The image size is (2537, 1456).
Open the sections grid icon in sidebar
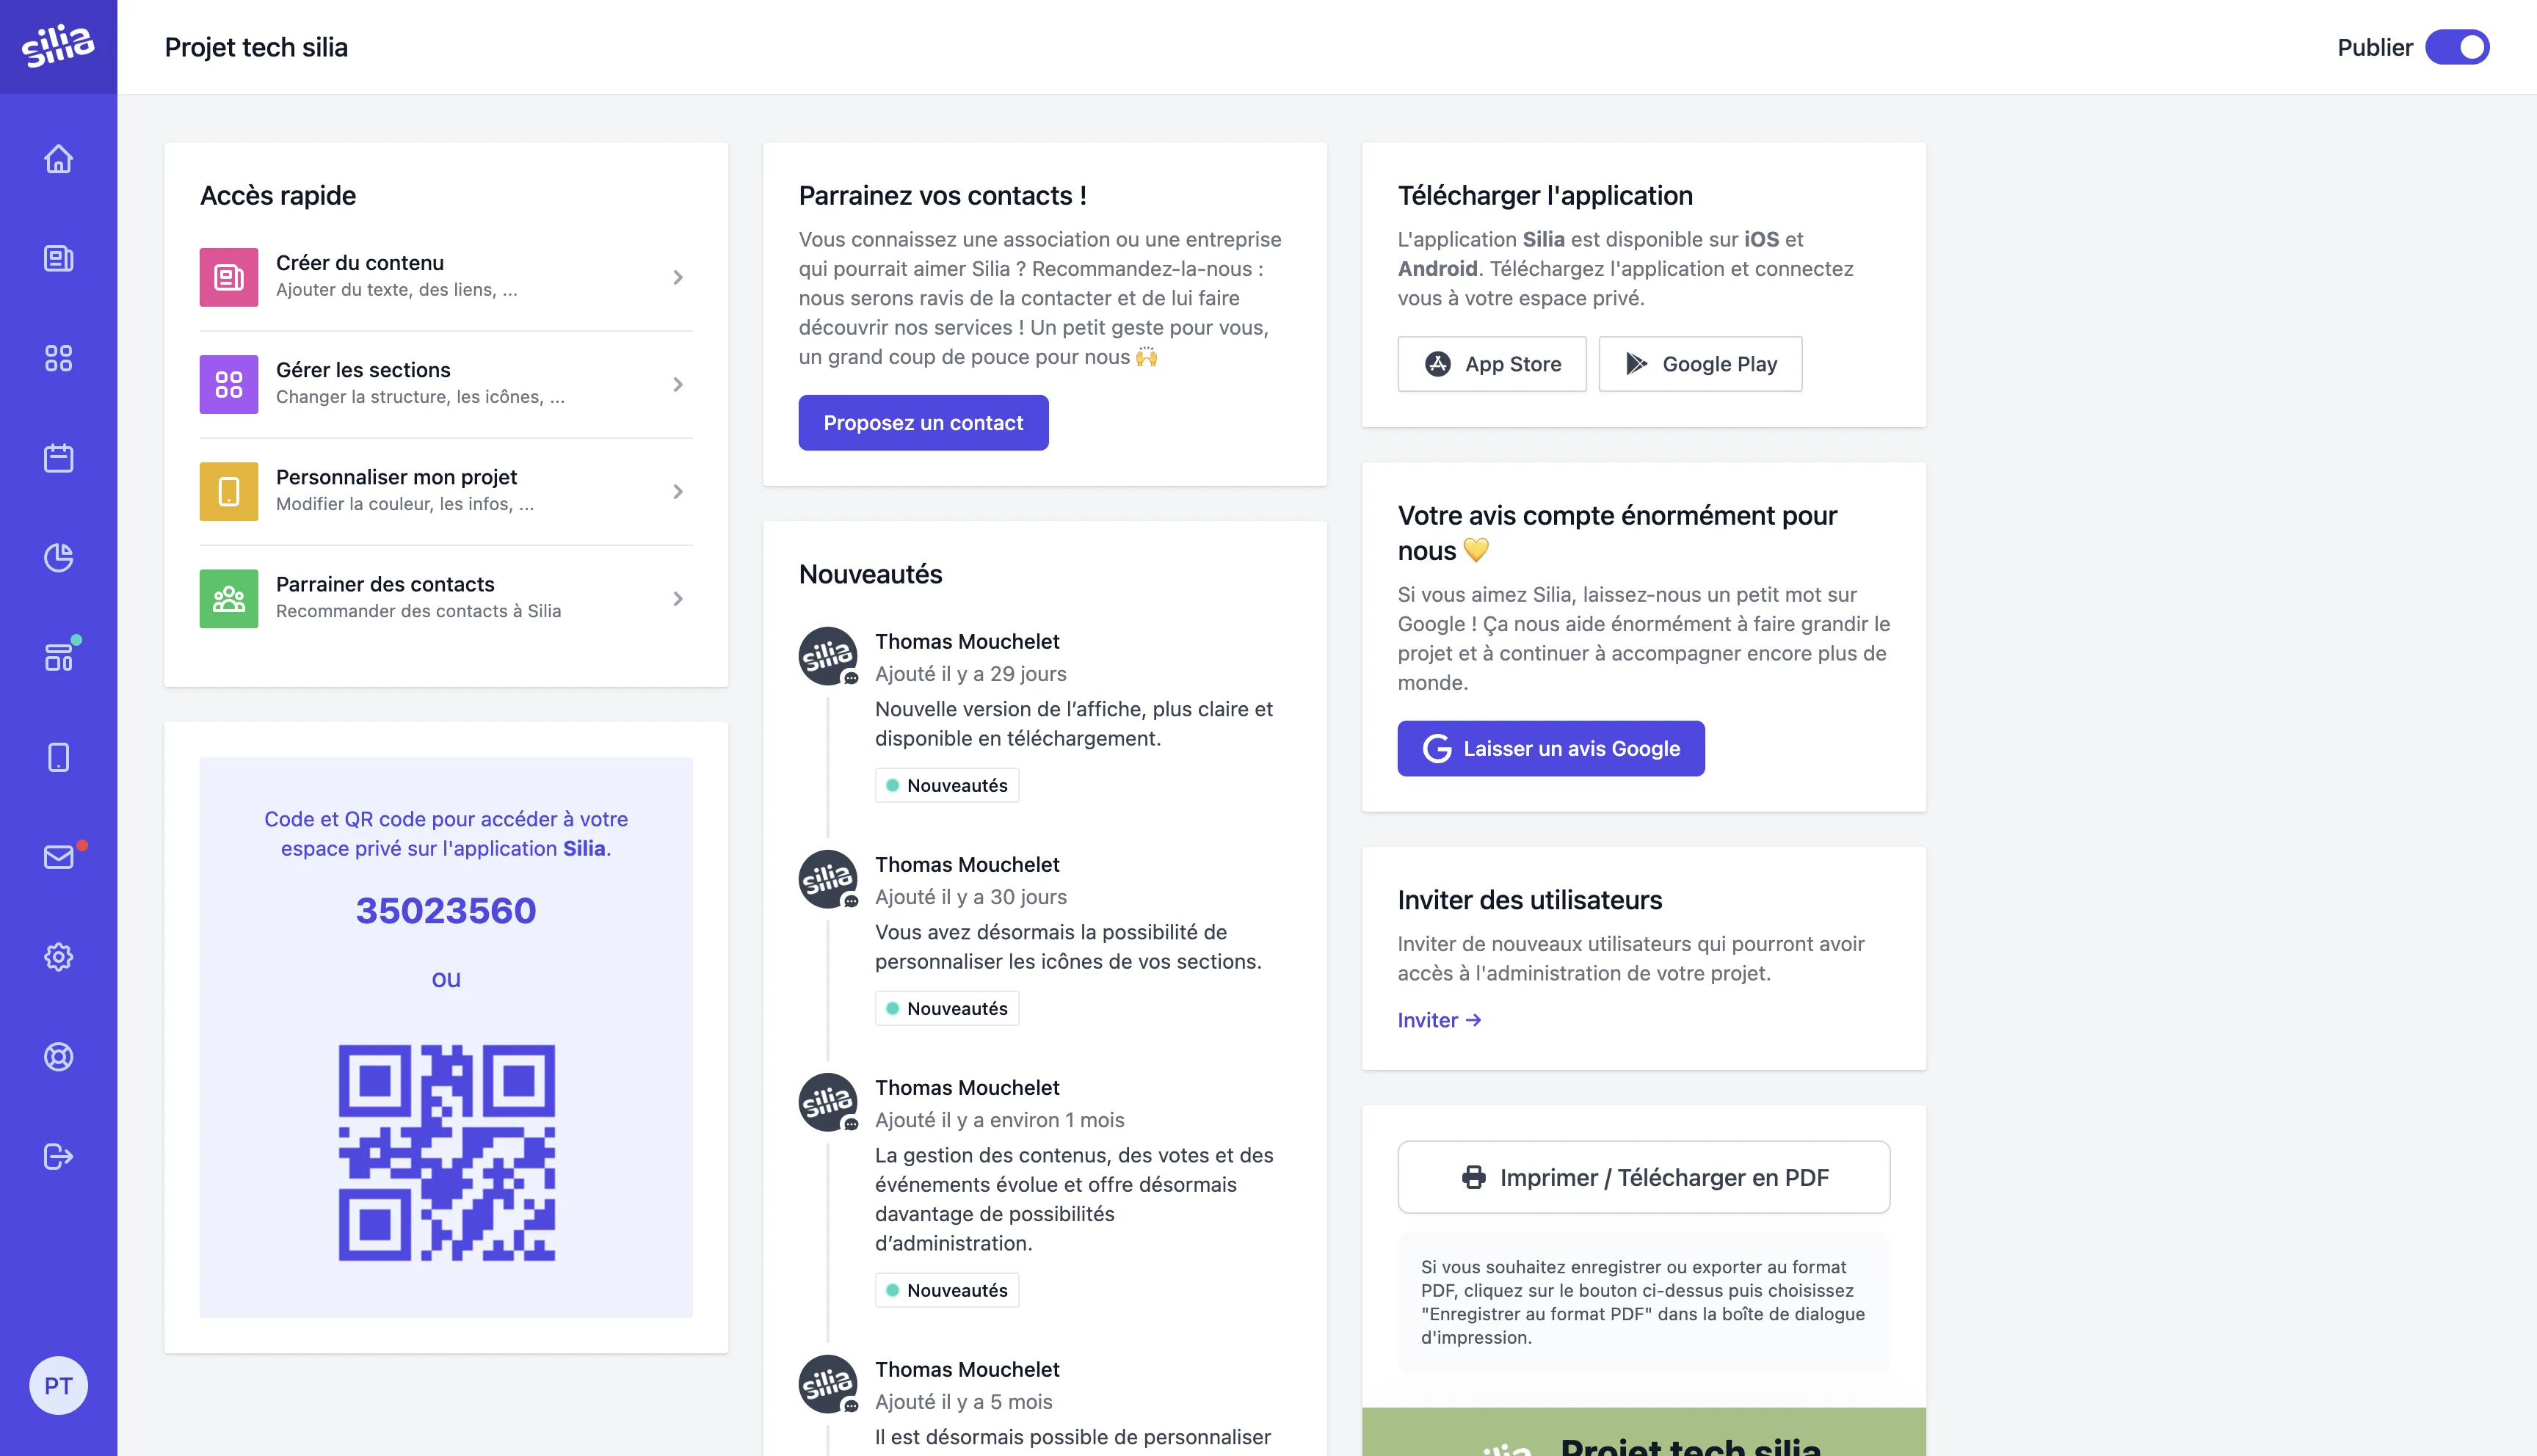tap(58, 358)
